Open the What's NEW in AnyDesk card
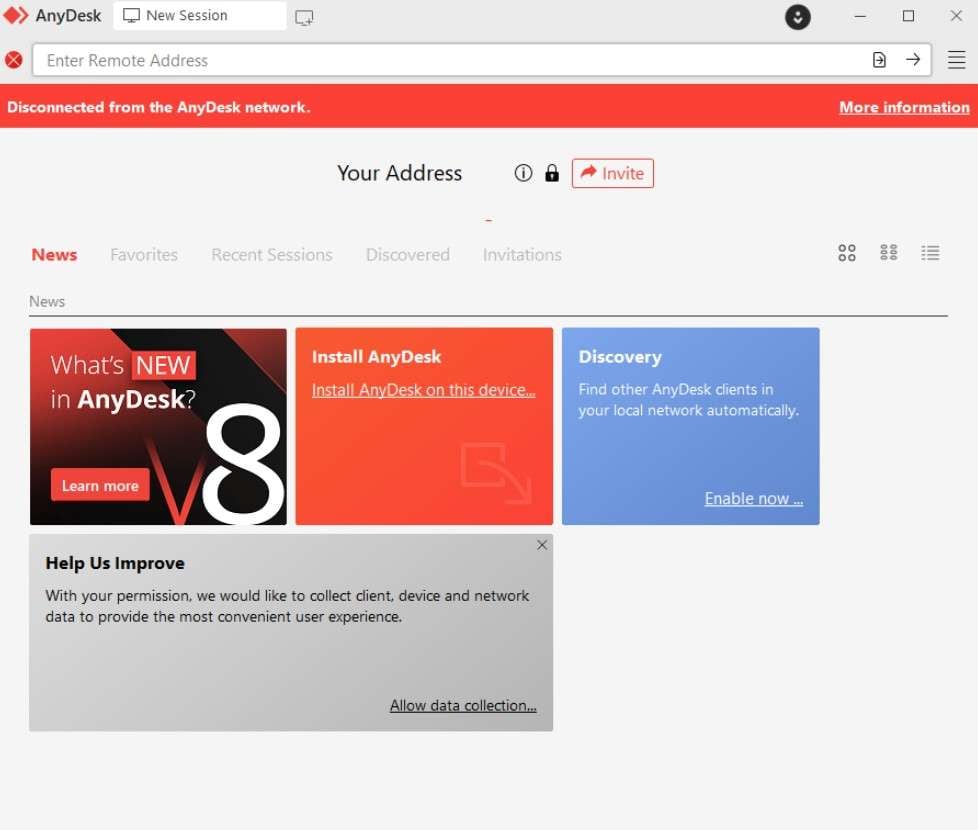This screenshot has height=830, width=978. point(158,427)
